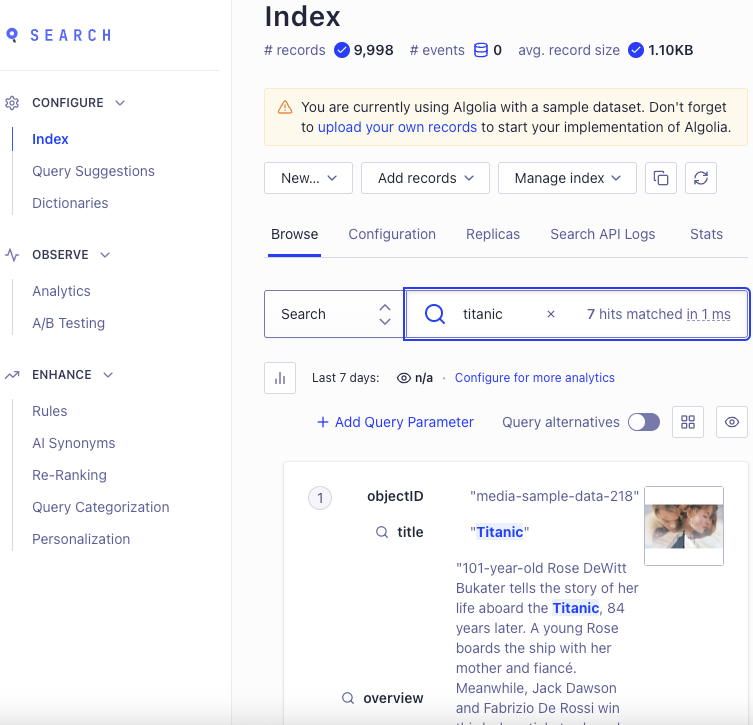Clear the titanic query with the X
753x725 pixels.
tap(551, 314)
